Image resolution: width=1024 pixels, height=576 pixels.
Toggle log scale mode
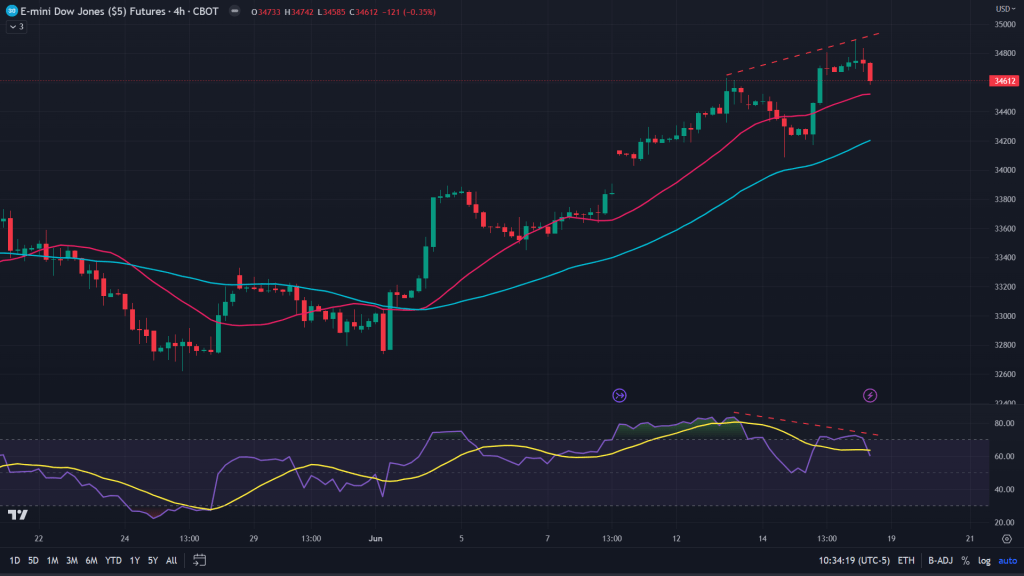tap(984, 560)
